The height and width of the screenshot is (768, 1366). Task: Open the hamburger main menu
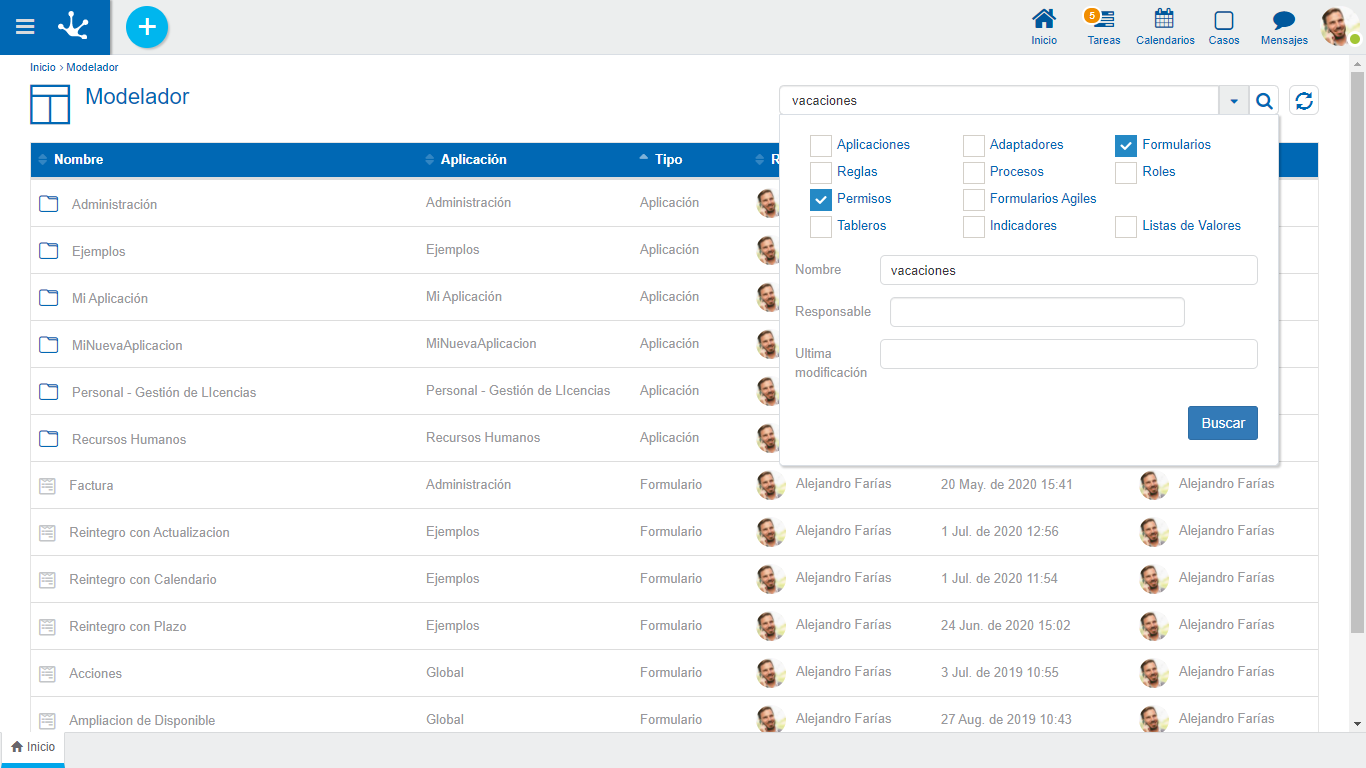point(25,27)
